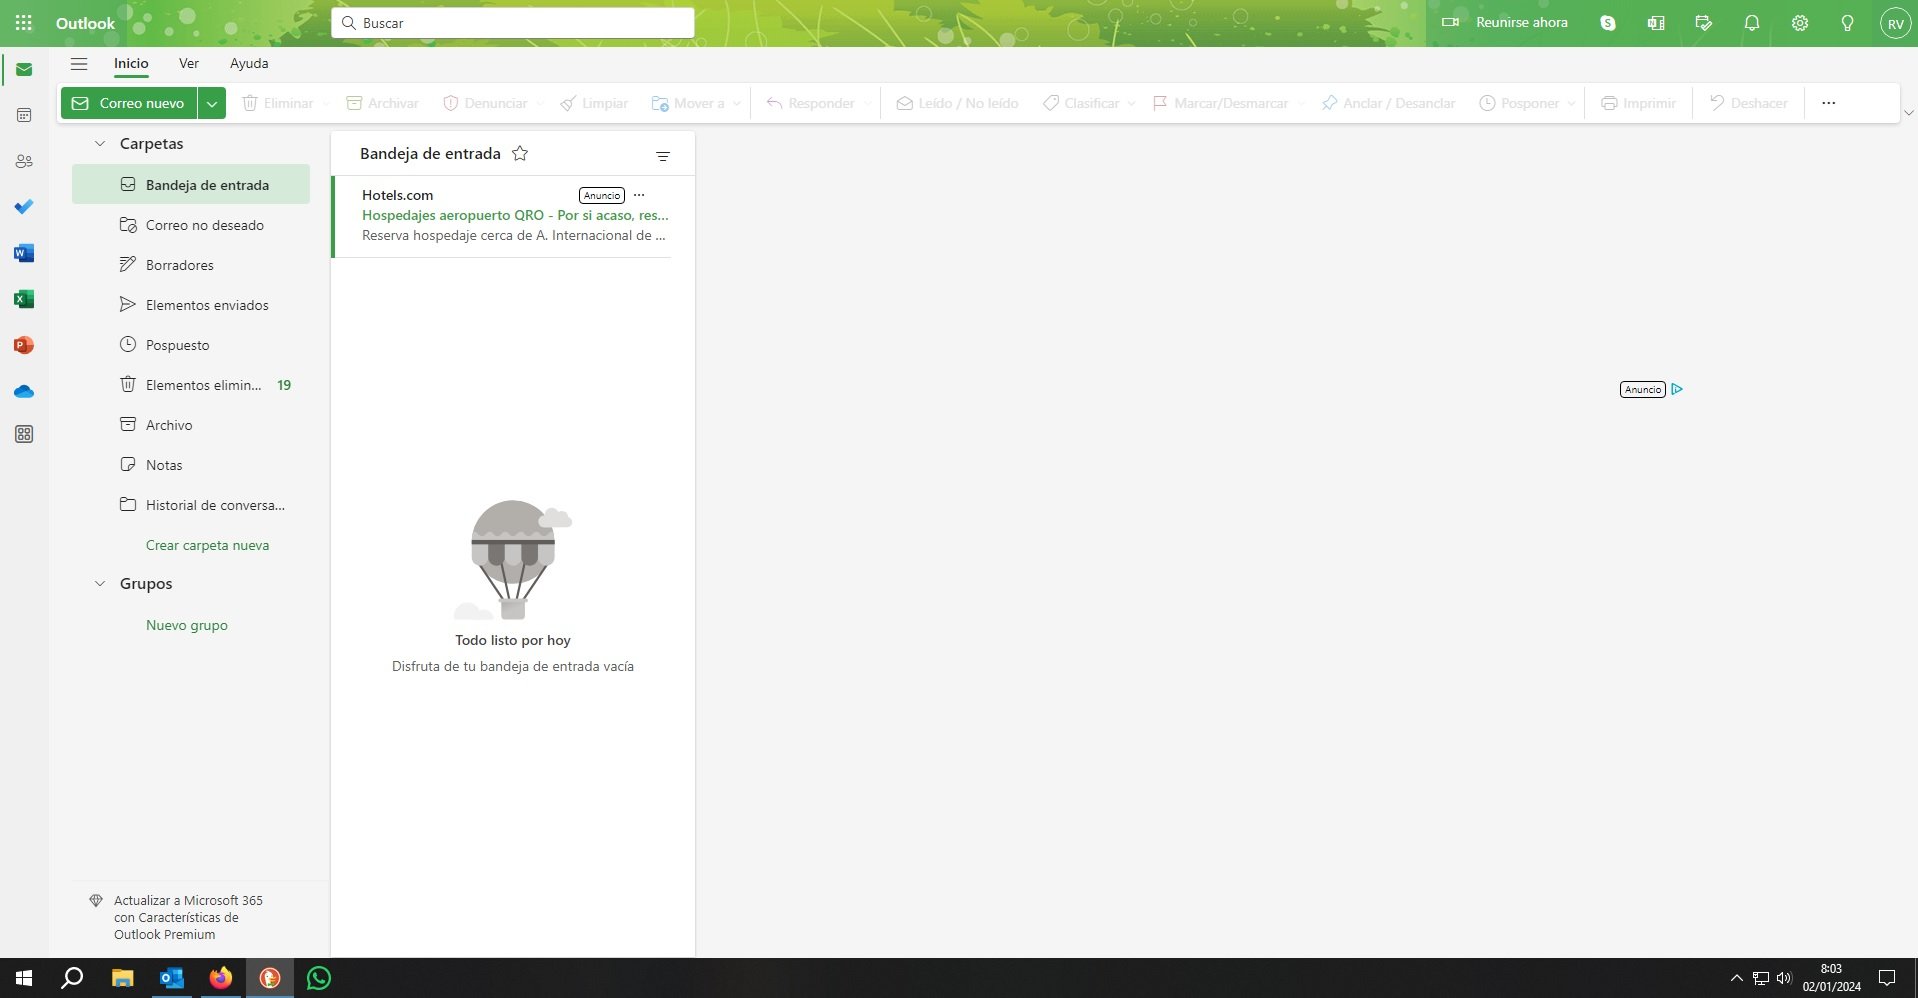This screenshot has width=1918, height=998.
Task: Open the Ayuda menu
Action: [249, 63]
